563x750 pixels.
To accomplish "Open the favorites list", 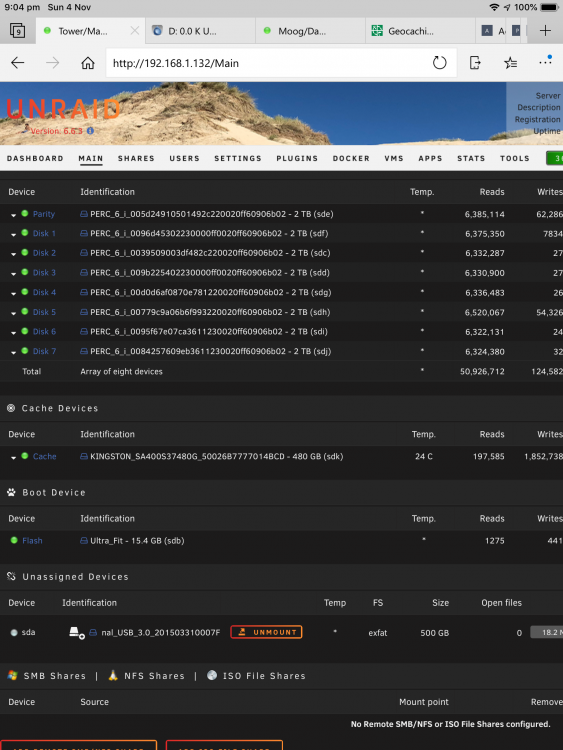I will click(x=510, y=63).
